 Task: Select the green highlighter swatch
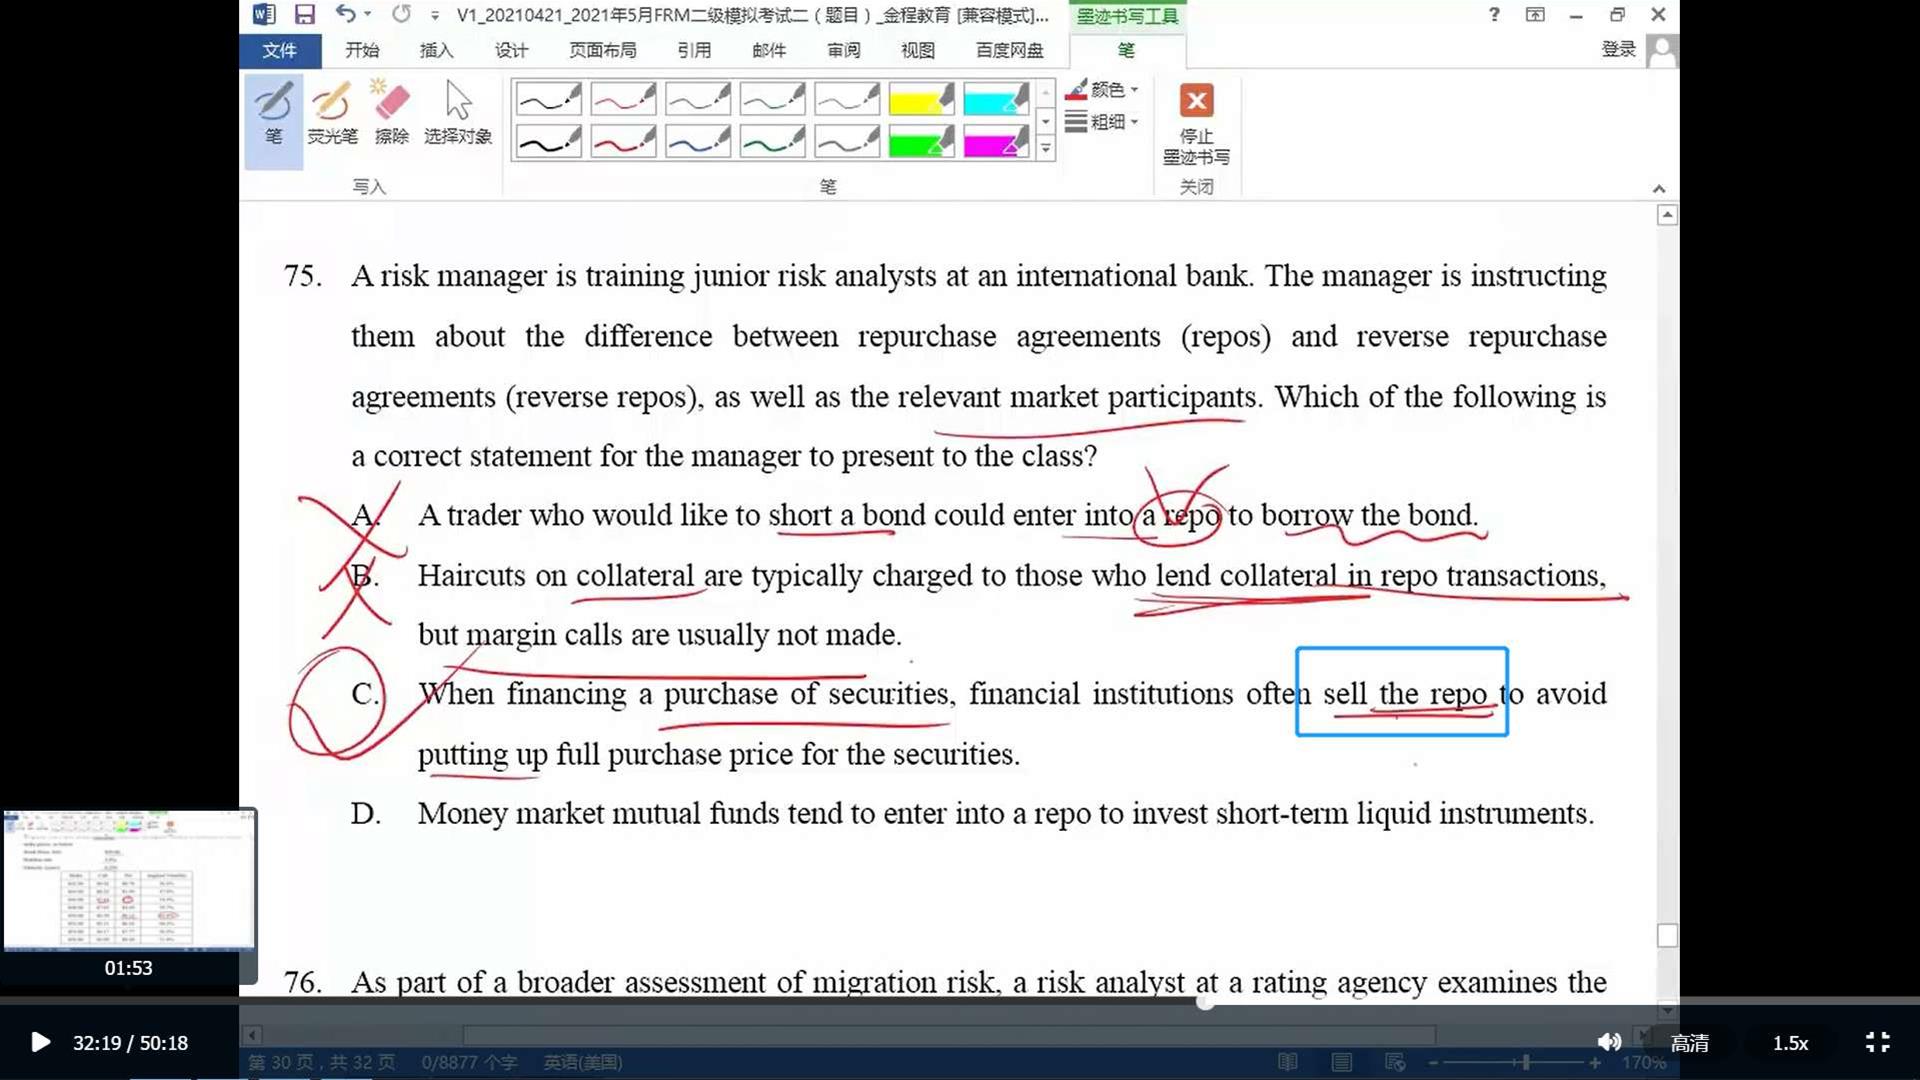(x=921, y=142)
